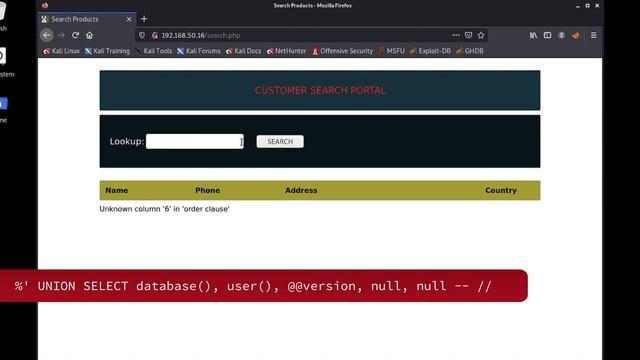Open the Firefox hamburger menu
The width and height of the screenshot is (640, 360).
[x=593, y=36]
